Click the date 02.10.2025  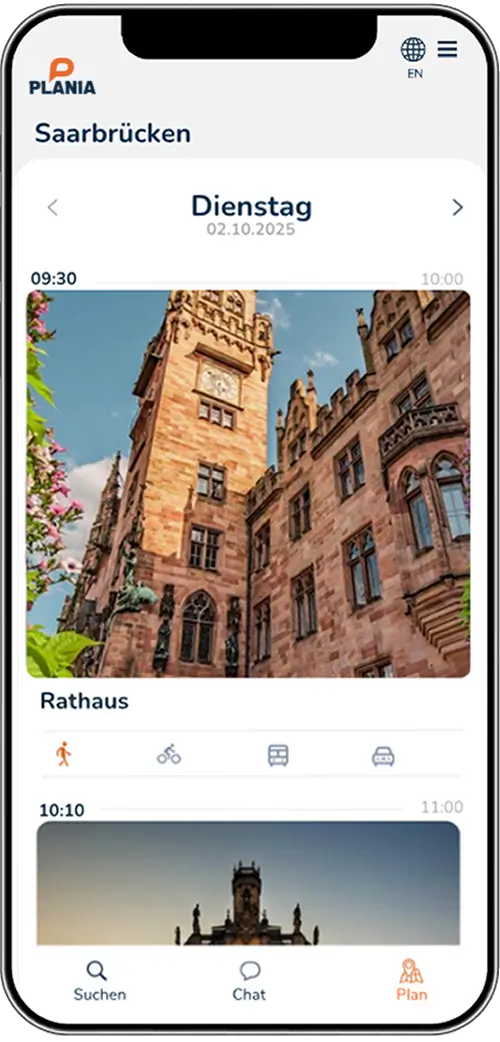click(251, 230)
